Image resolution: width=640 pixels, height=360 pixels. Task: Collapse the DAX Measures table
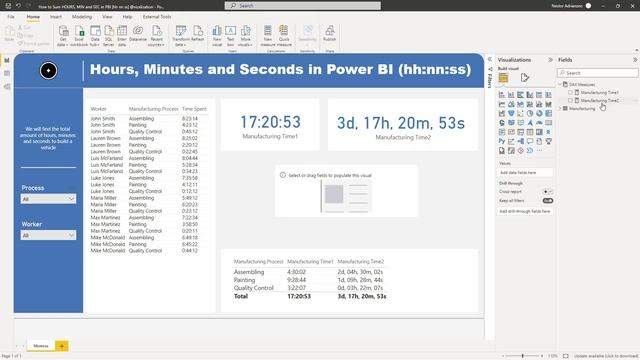[560, 84]
